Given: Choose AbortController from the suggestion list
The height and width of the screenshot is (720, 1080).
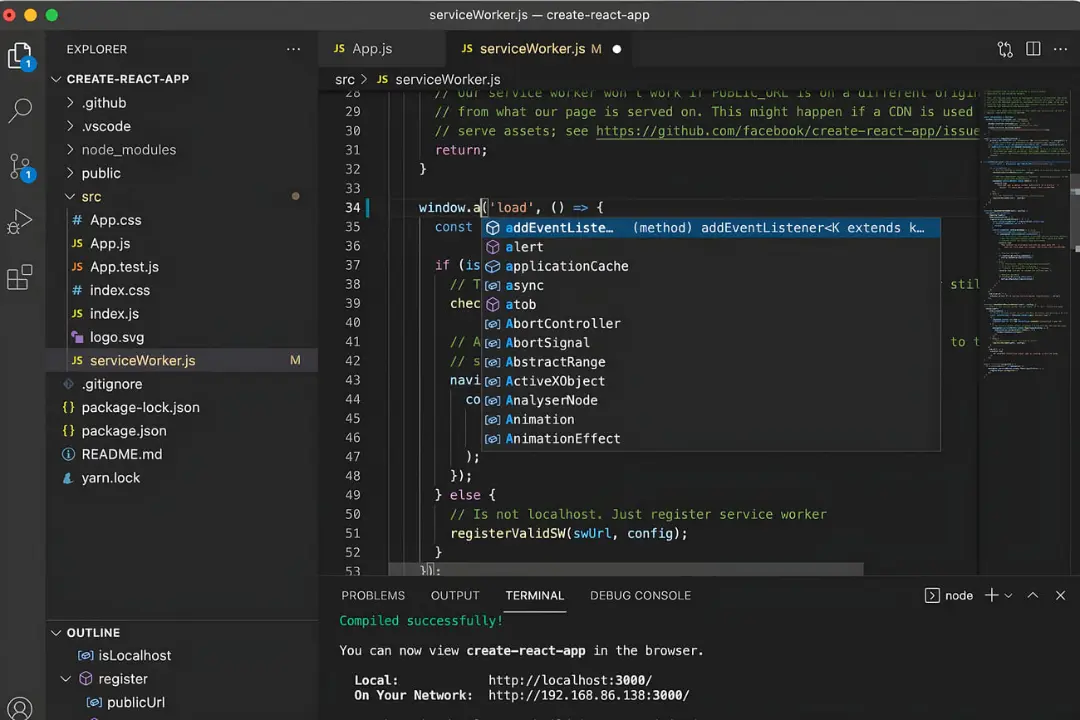Looking at the screenshot, I should coord(711,323).
